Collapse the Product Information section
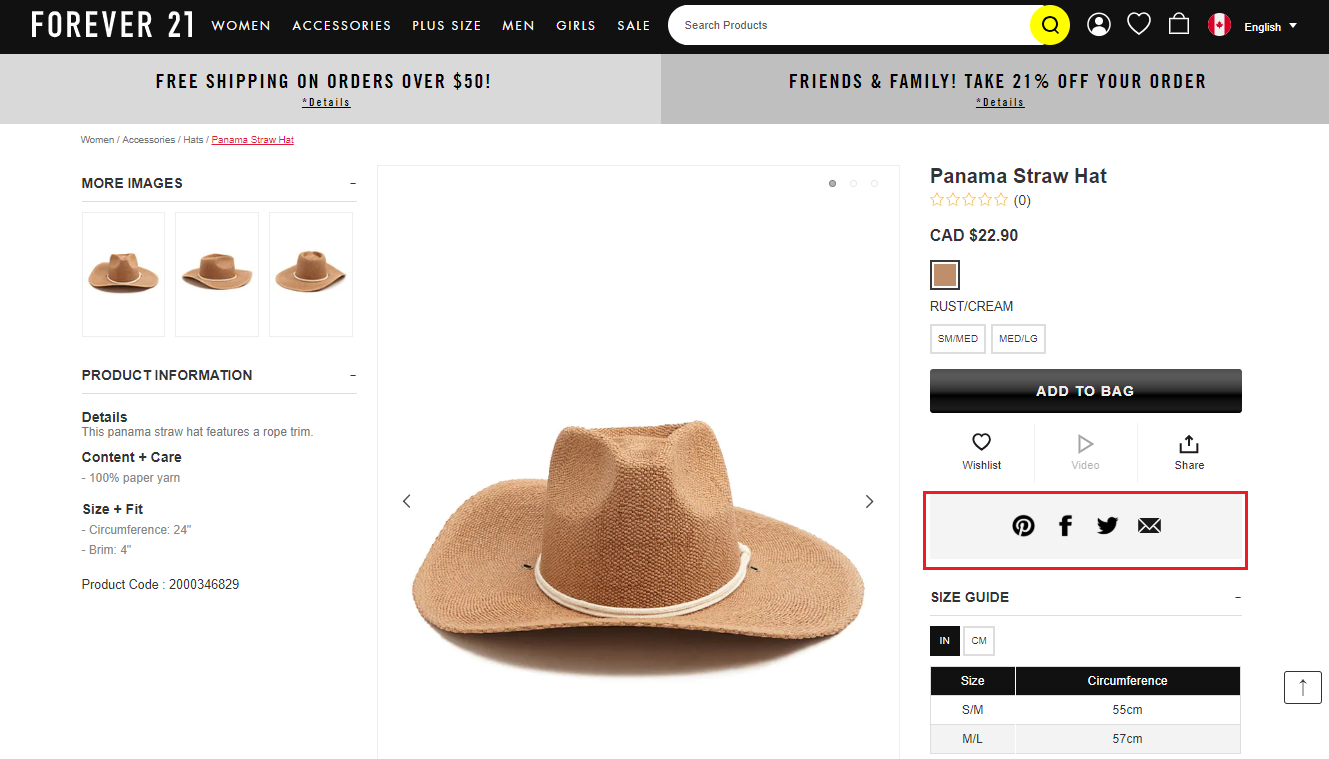 point(353,375)
